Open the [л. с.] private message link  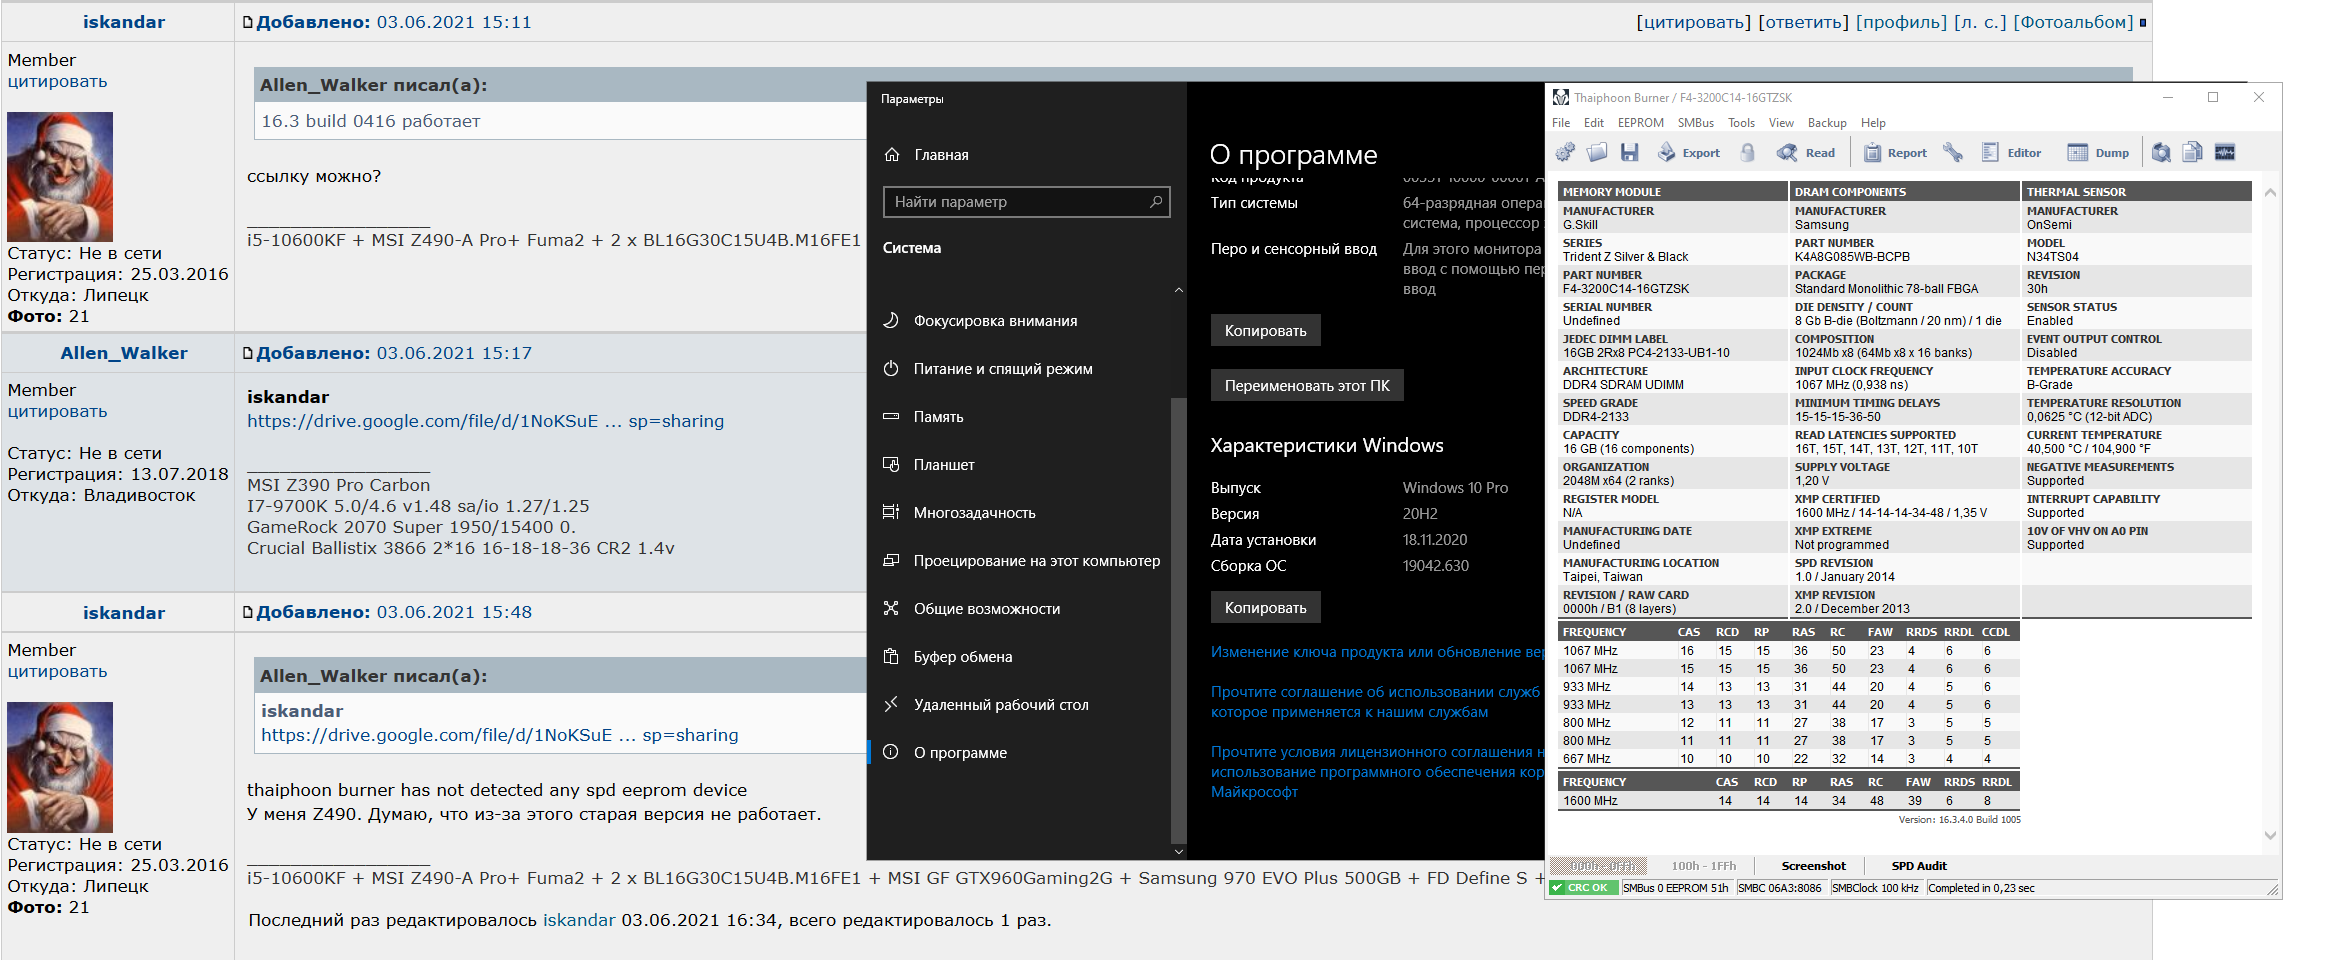tap(1980, 22)
